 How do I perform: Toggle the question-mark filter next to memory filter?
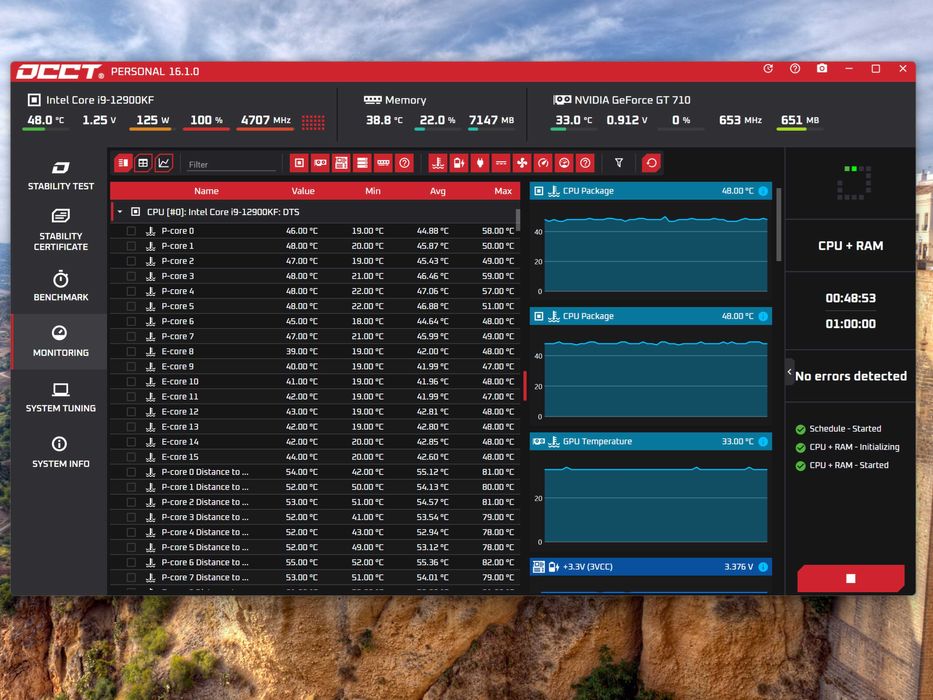pyautogui.click(x=405, y=163)
